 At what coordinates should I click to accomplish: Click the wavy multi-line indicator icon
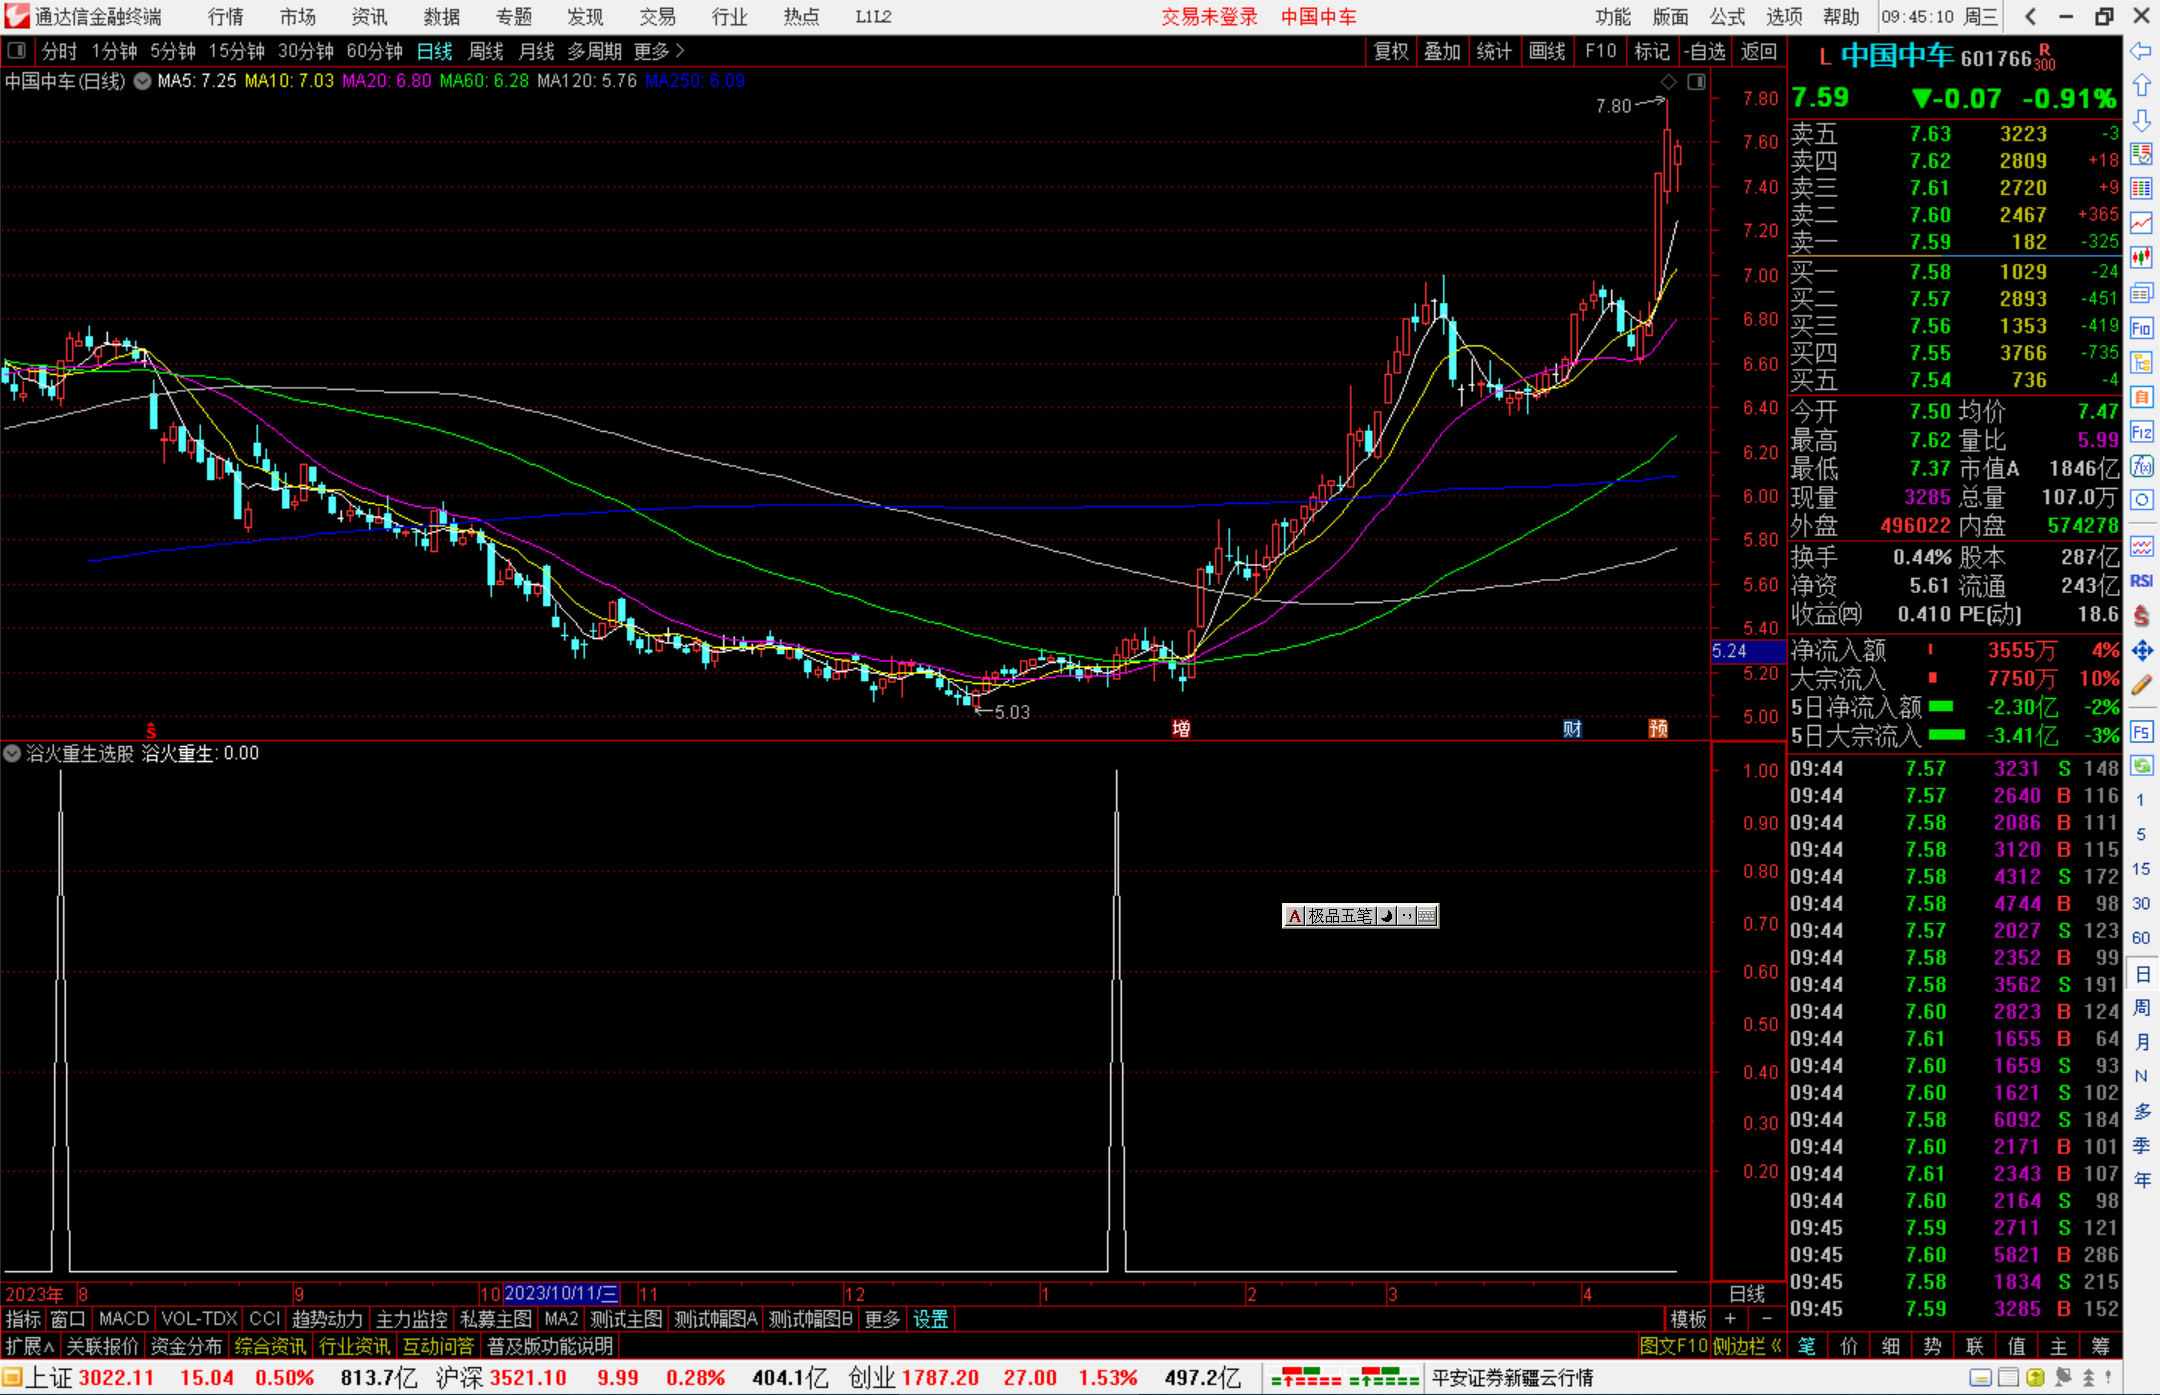(2141, 546)
